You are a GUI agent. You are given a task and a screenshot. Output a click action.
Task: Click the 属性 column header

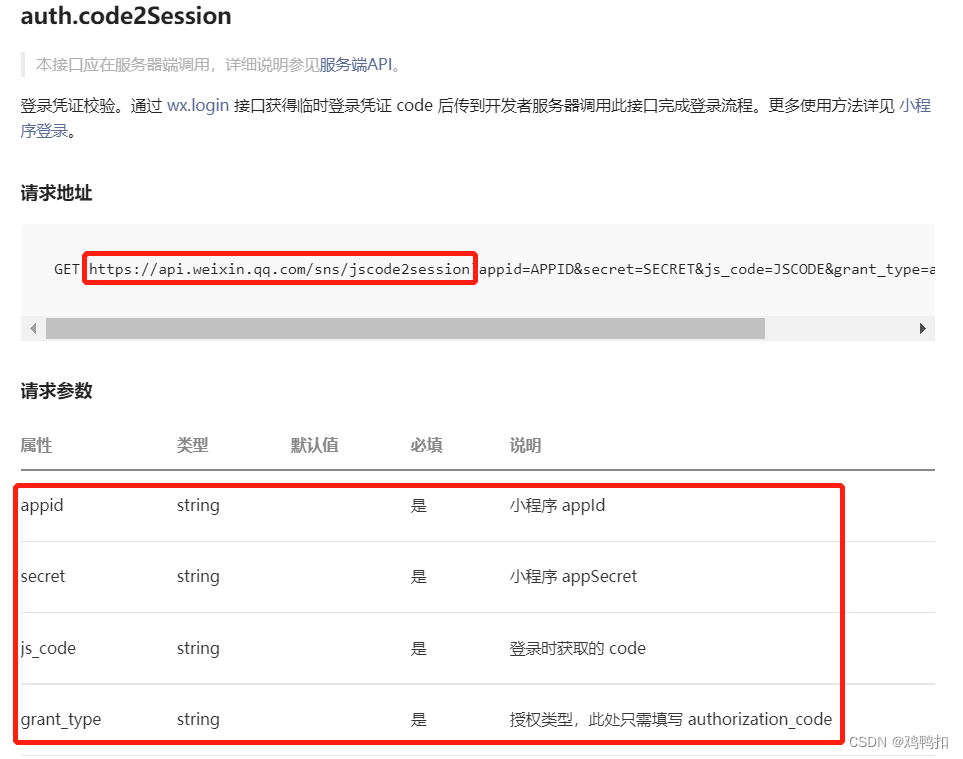click(36, 445)
